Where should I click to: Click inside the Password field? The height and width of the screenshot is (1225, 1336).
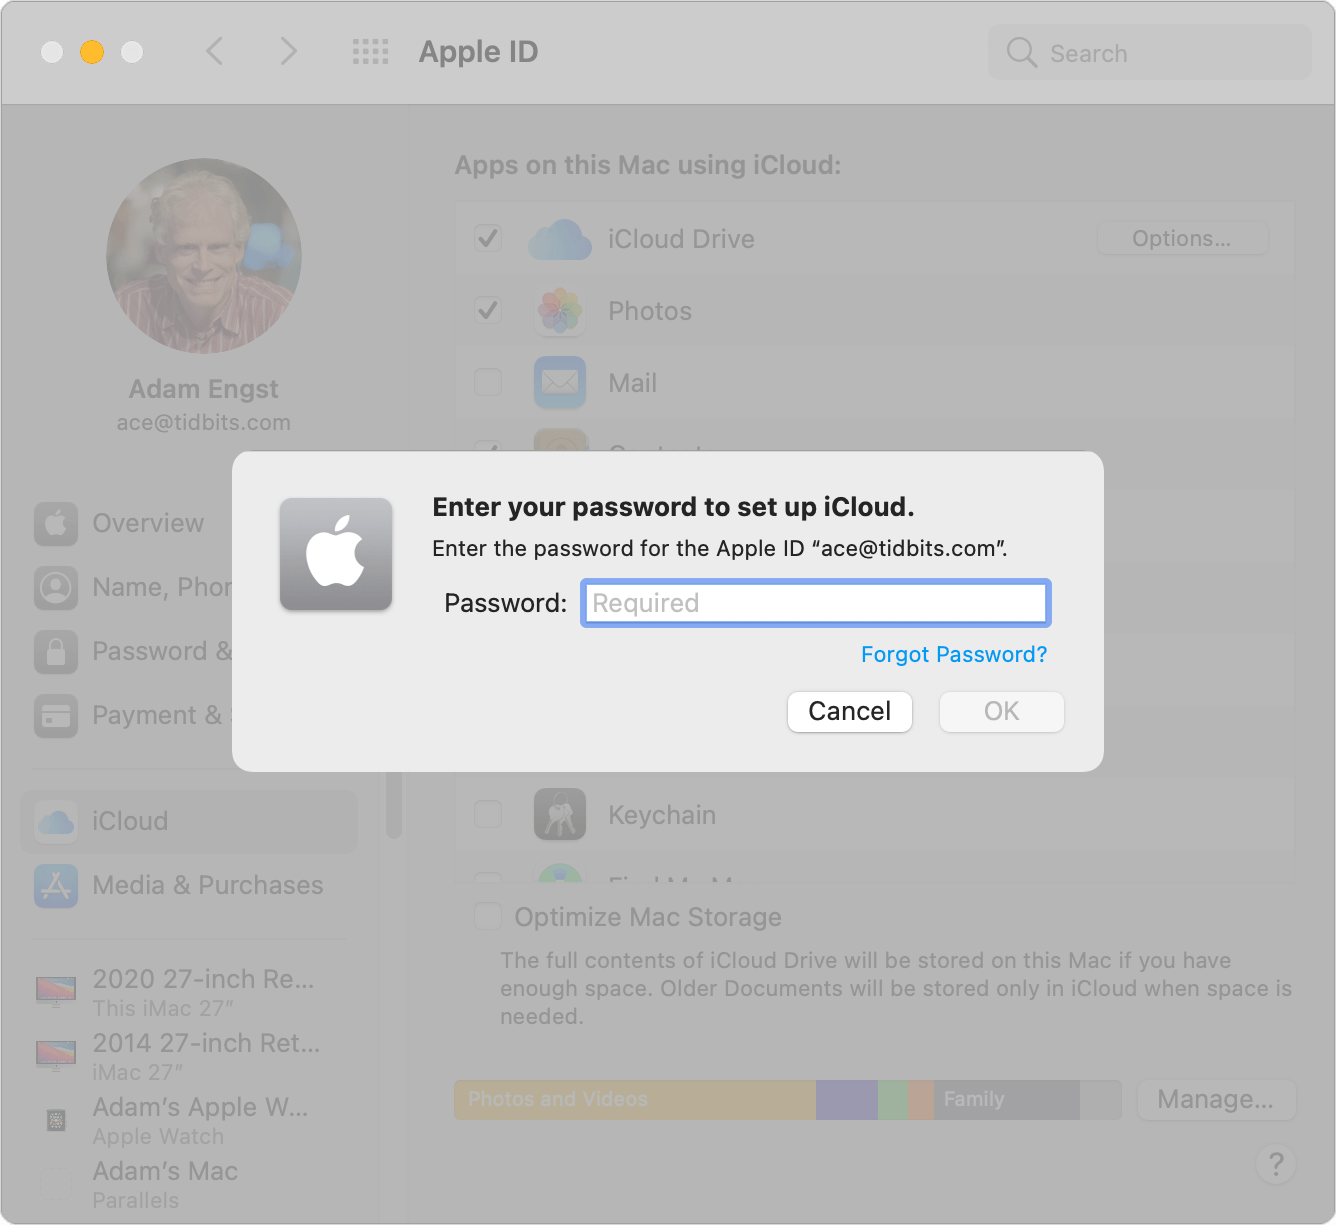[x=815, y=603]
